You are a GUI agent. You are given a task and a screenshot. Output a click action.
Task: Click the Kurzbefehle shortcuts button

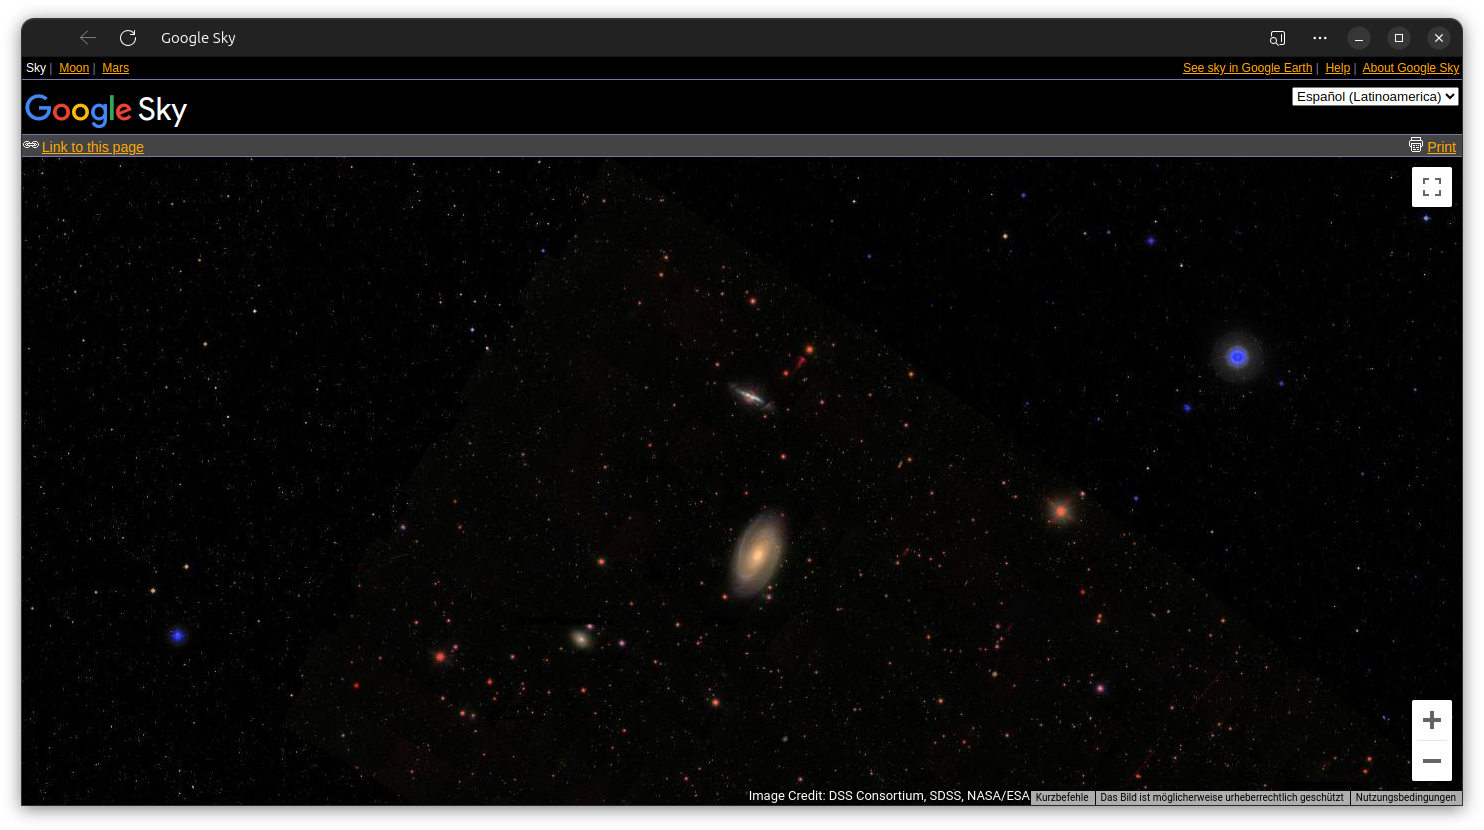coord(1062,798)
